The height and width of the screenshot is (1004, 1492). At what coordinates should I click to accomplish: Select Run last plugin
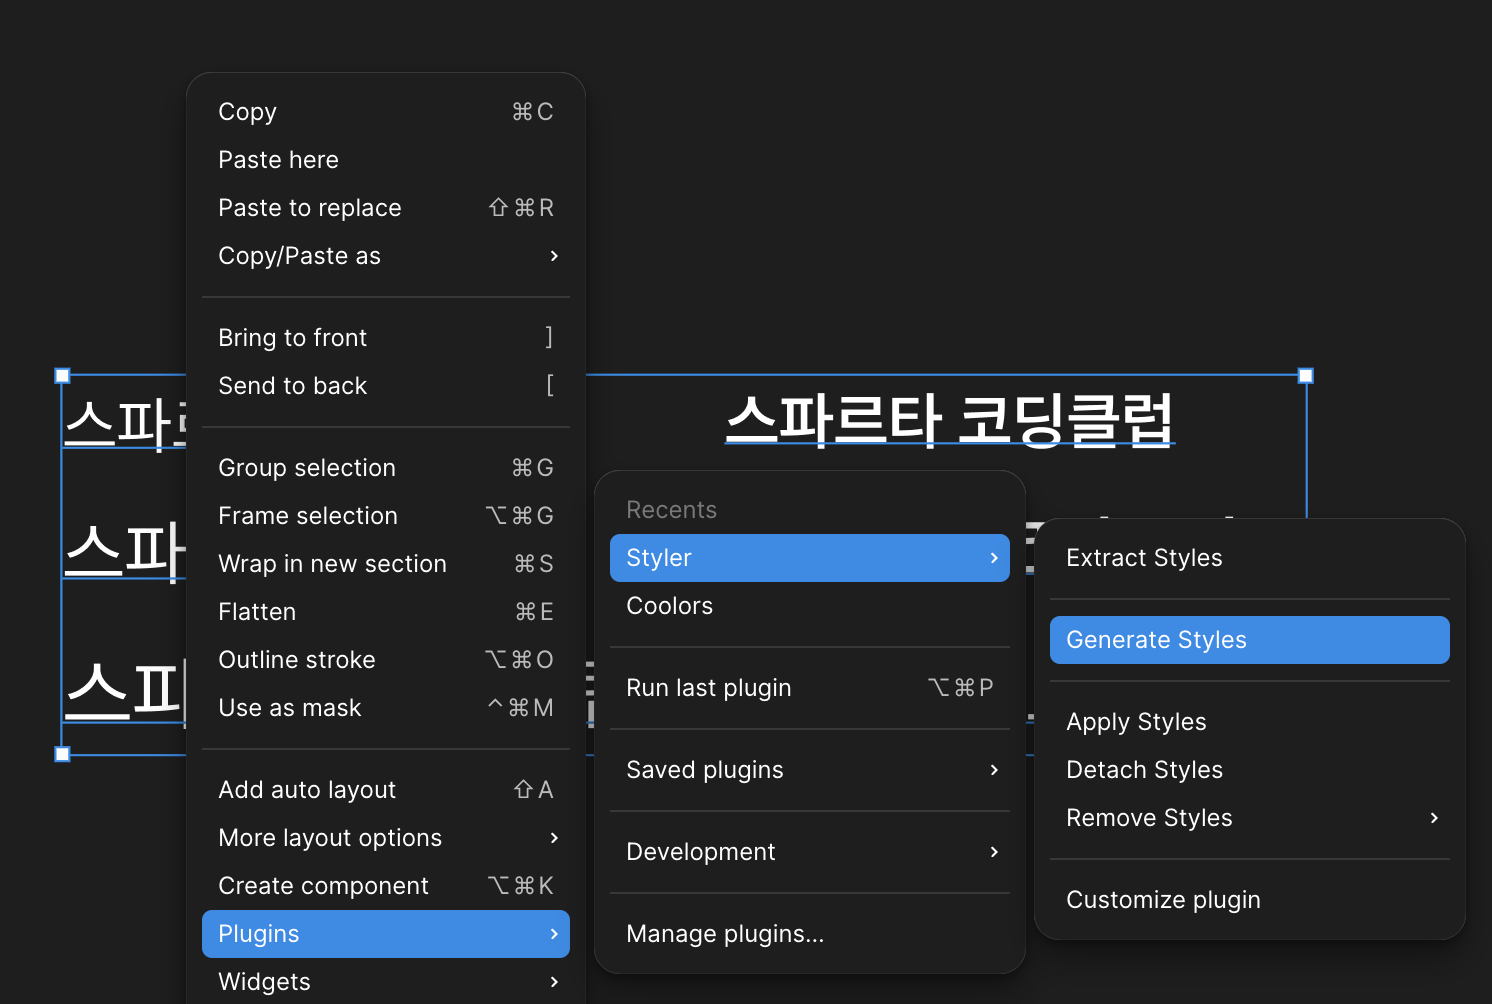coord(810,688)
